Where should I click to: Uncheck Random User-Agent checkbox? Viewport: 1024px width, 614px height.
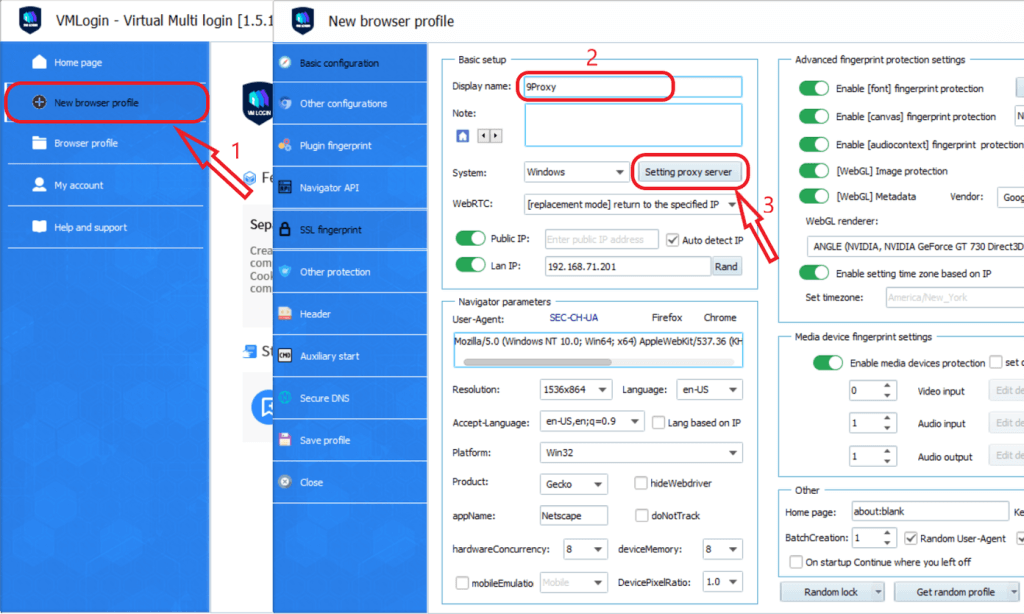coord(910,538)
